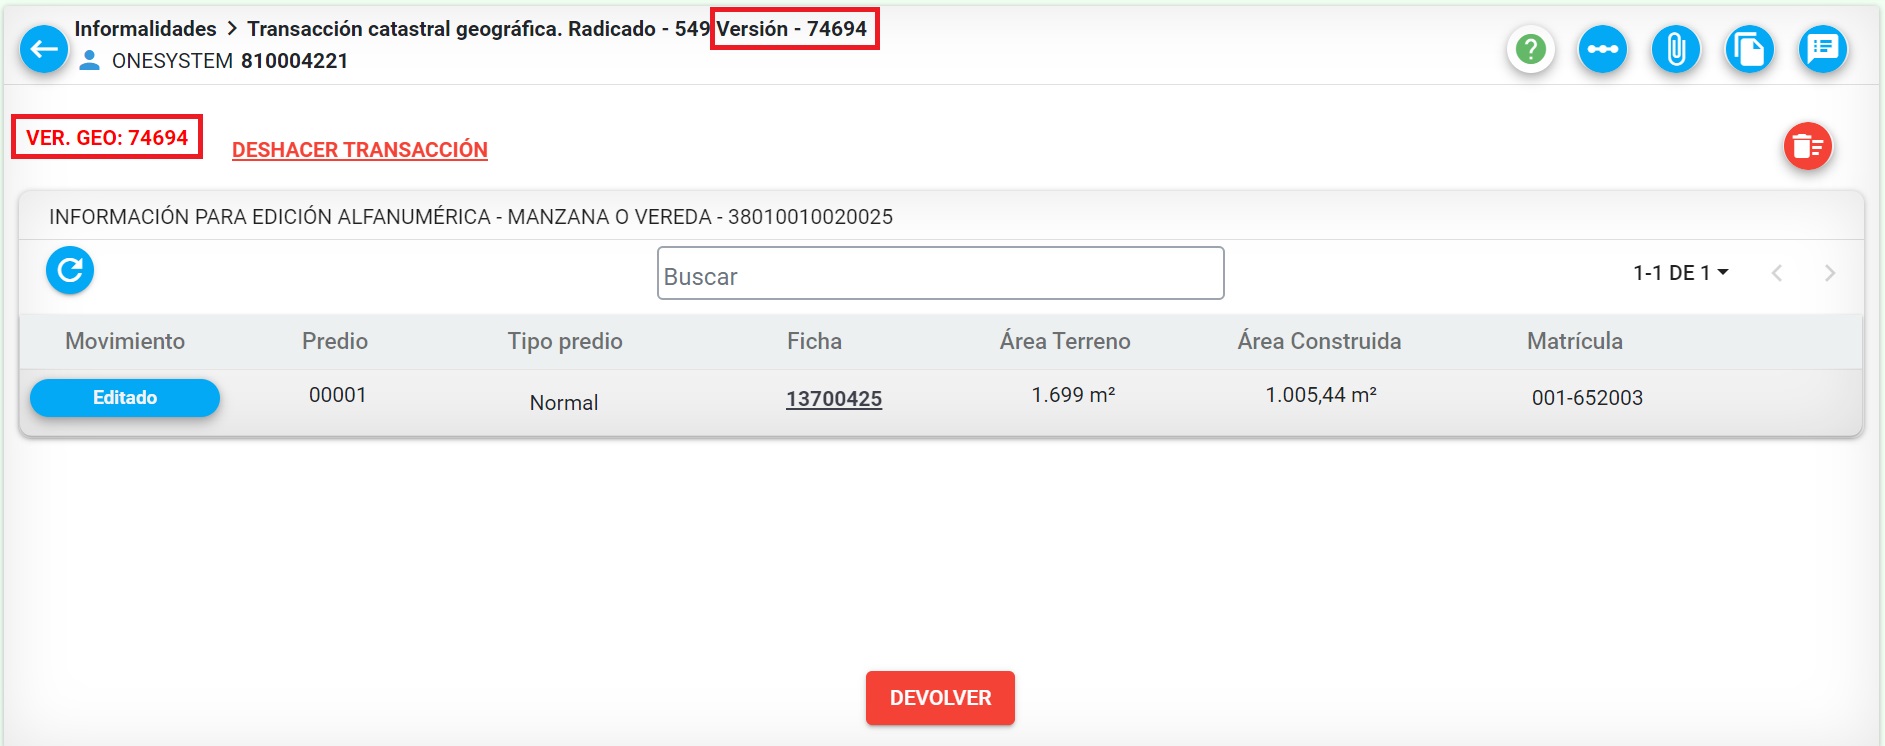The height and width of the screenshot is (746, 1885).
Task: Click the ONESYSTEM 810004221 user text
Action: coord(230,61)
